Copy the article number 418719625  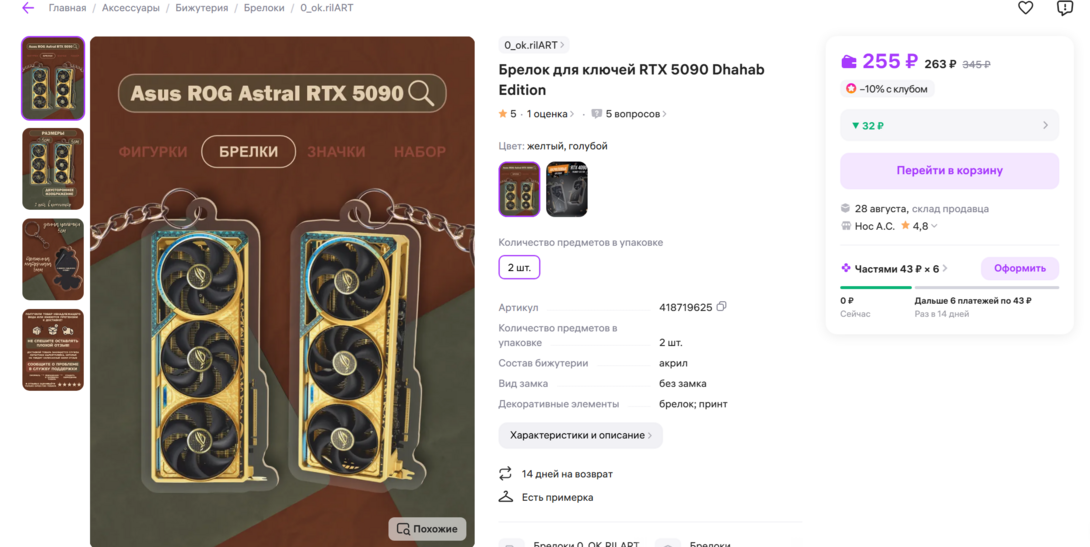pos(722,307)
